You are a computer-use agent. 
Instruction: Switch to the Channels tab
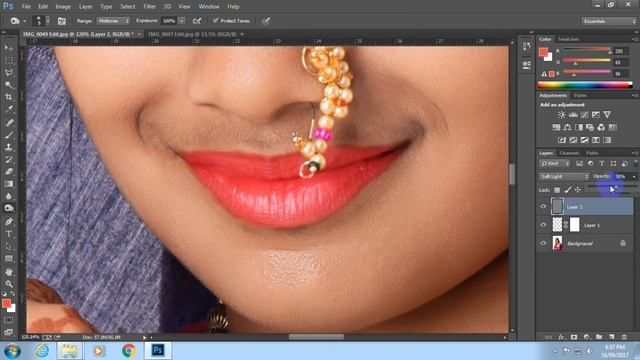[569, 153]
